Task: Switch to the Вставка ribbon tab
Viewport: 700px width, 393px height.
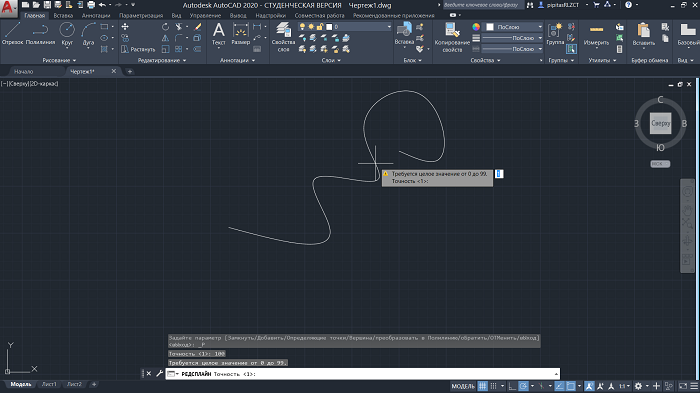Action: coord(63,15)
